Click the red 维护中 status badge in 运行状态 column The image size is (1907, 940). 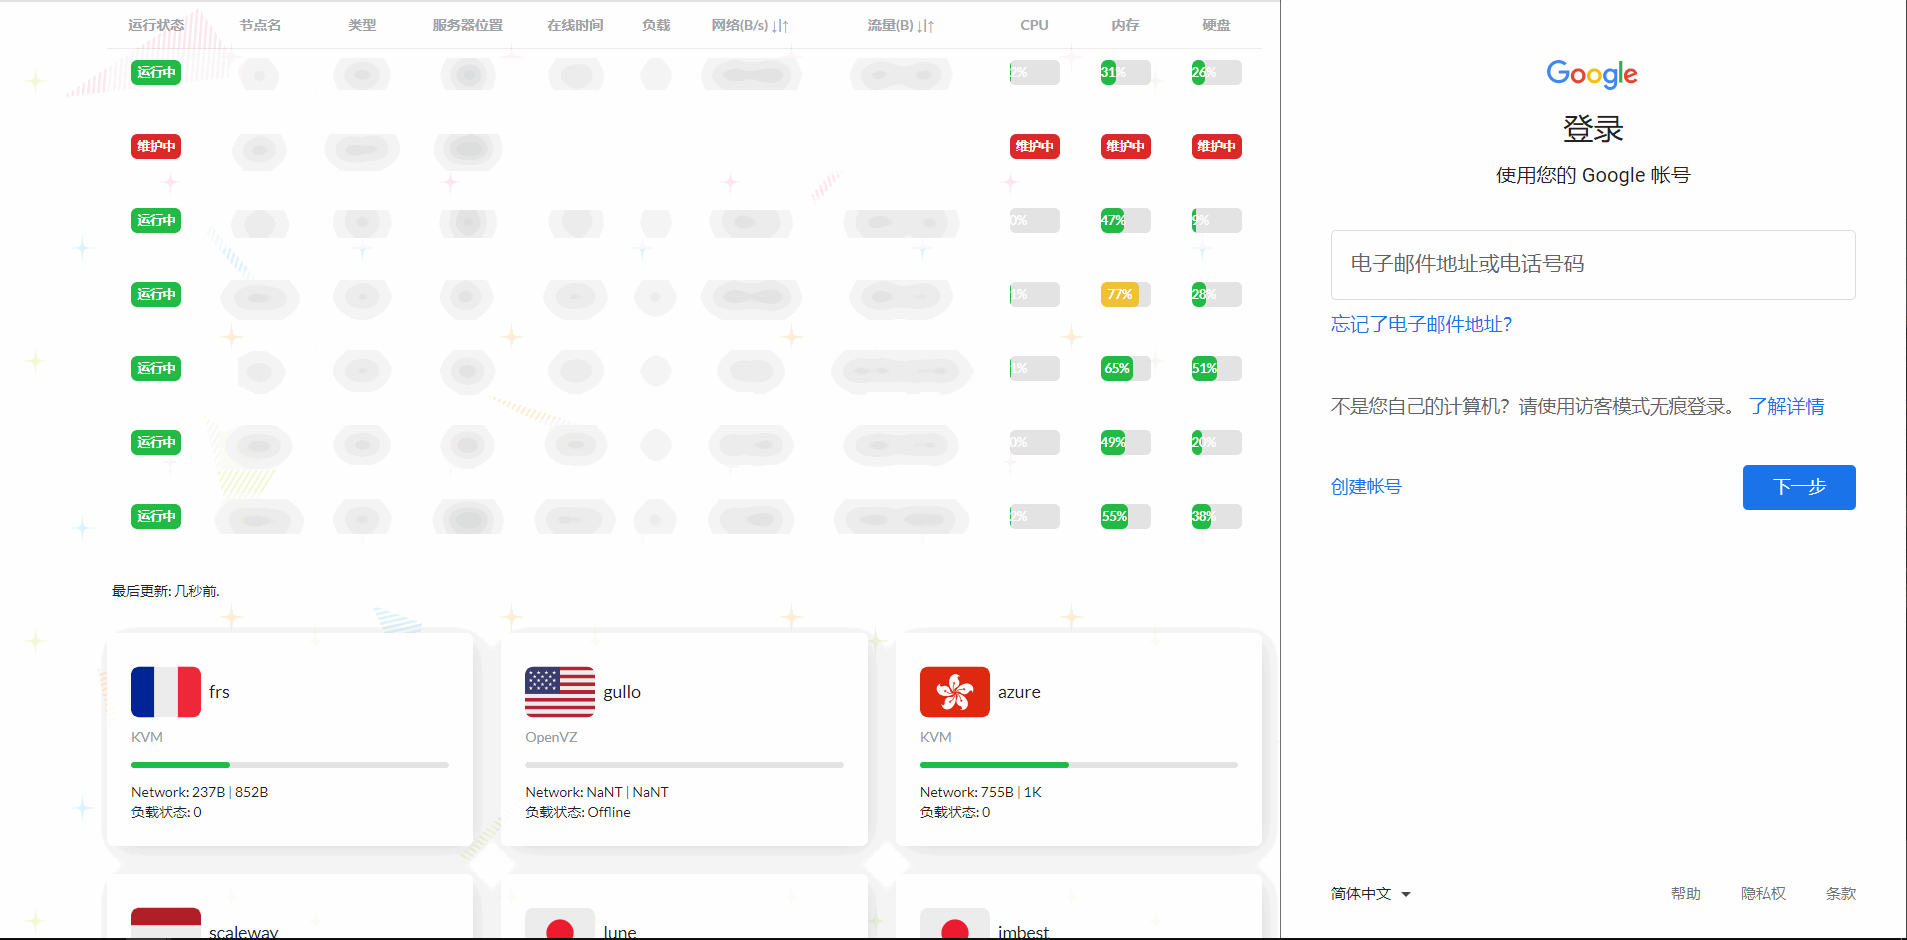pos(156,146)
